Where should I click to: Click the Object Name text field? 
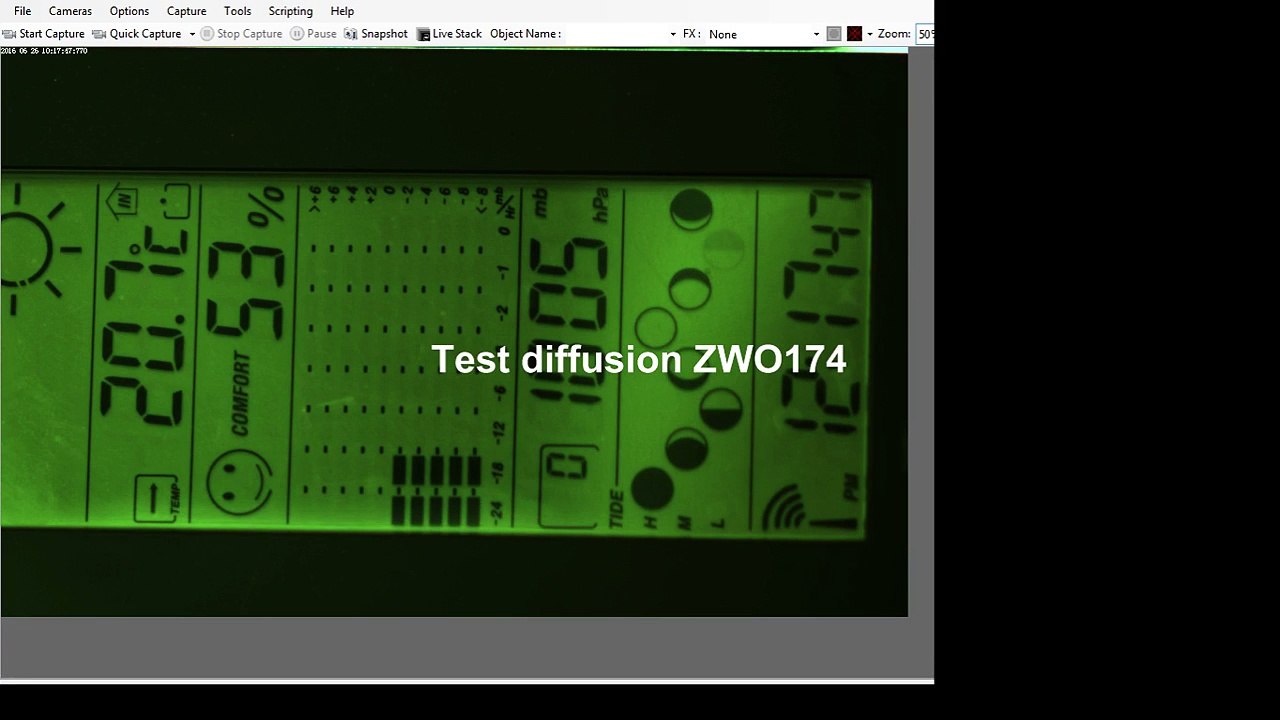click(615, 34)
